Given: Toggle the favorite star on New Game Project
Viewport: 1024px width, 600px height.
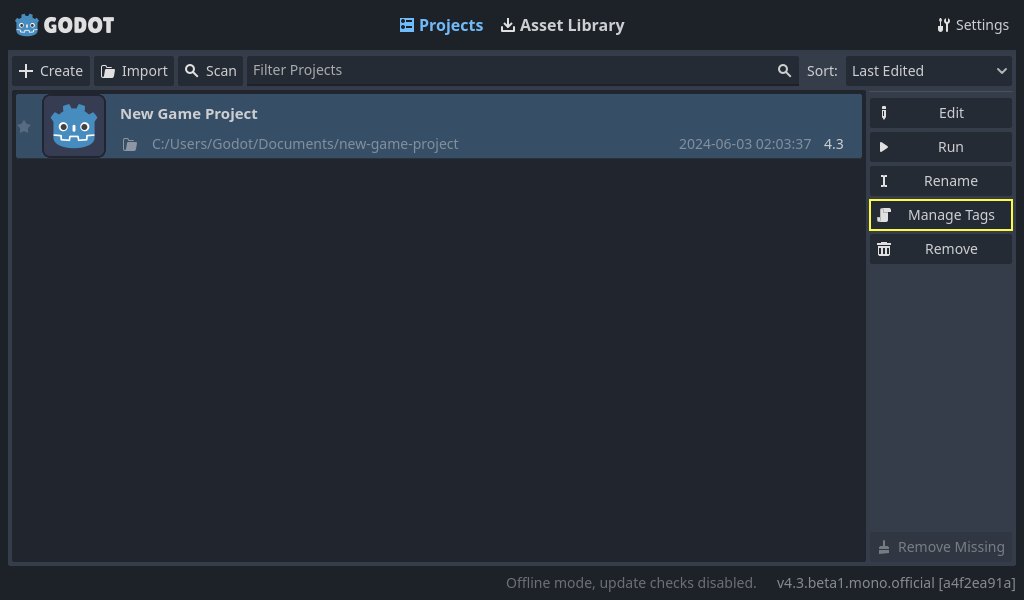Looking at the screenshot, I should coord(24,126).
